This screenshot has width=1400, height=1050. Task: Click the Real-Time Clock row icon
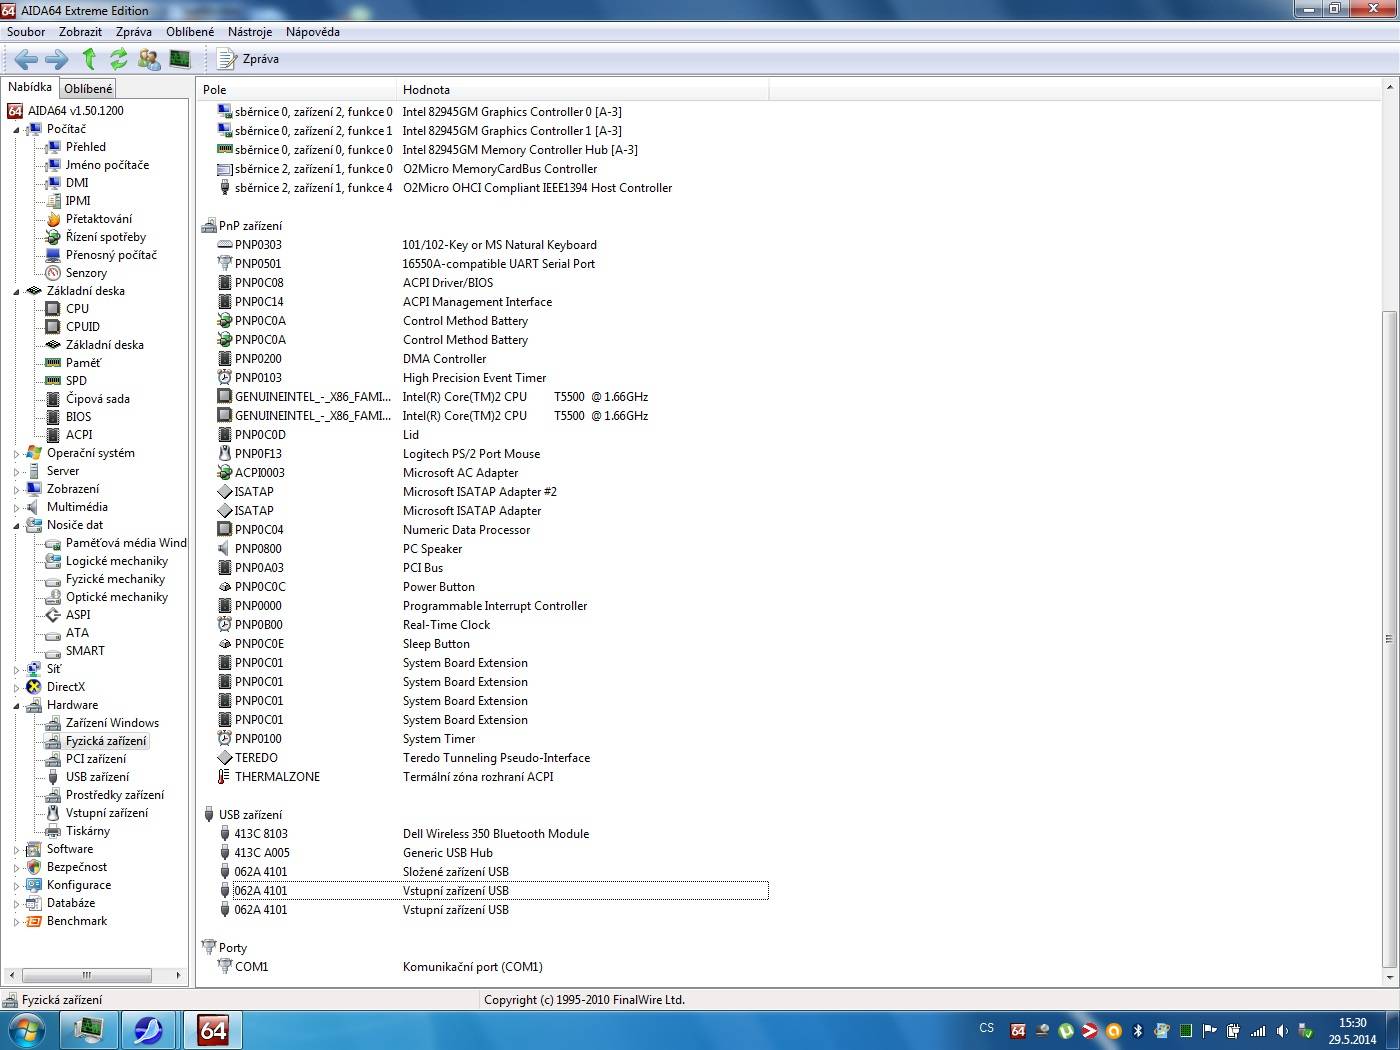(x=225, y=625)
